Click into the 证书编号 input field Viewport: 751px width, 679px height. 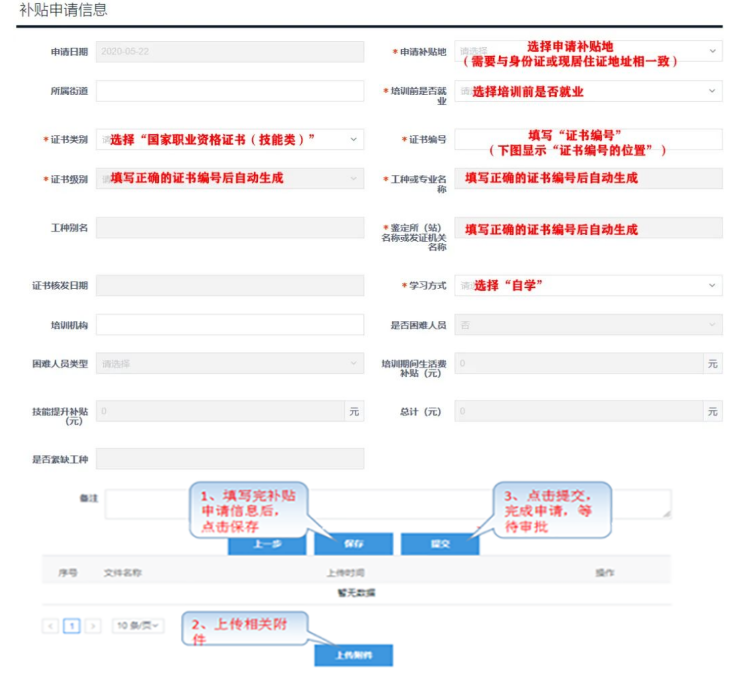coord(588,139)
